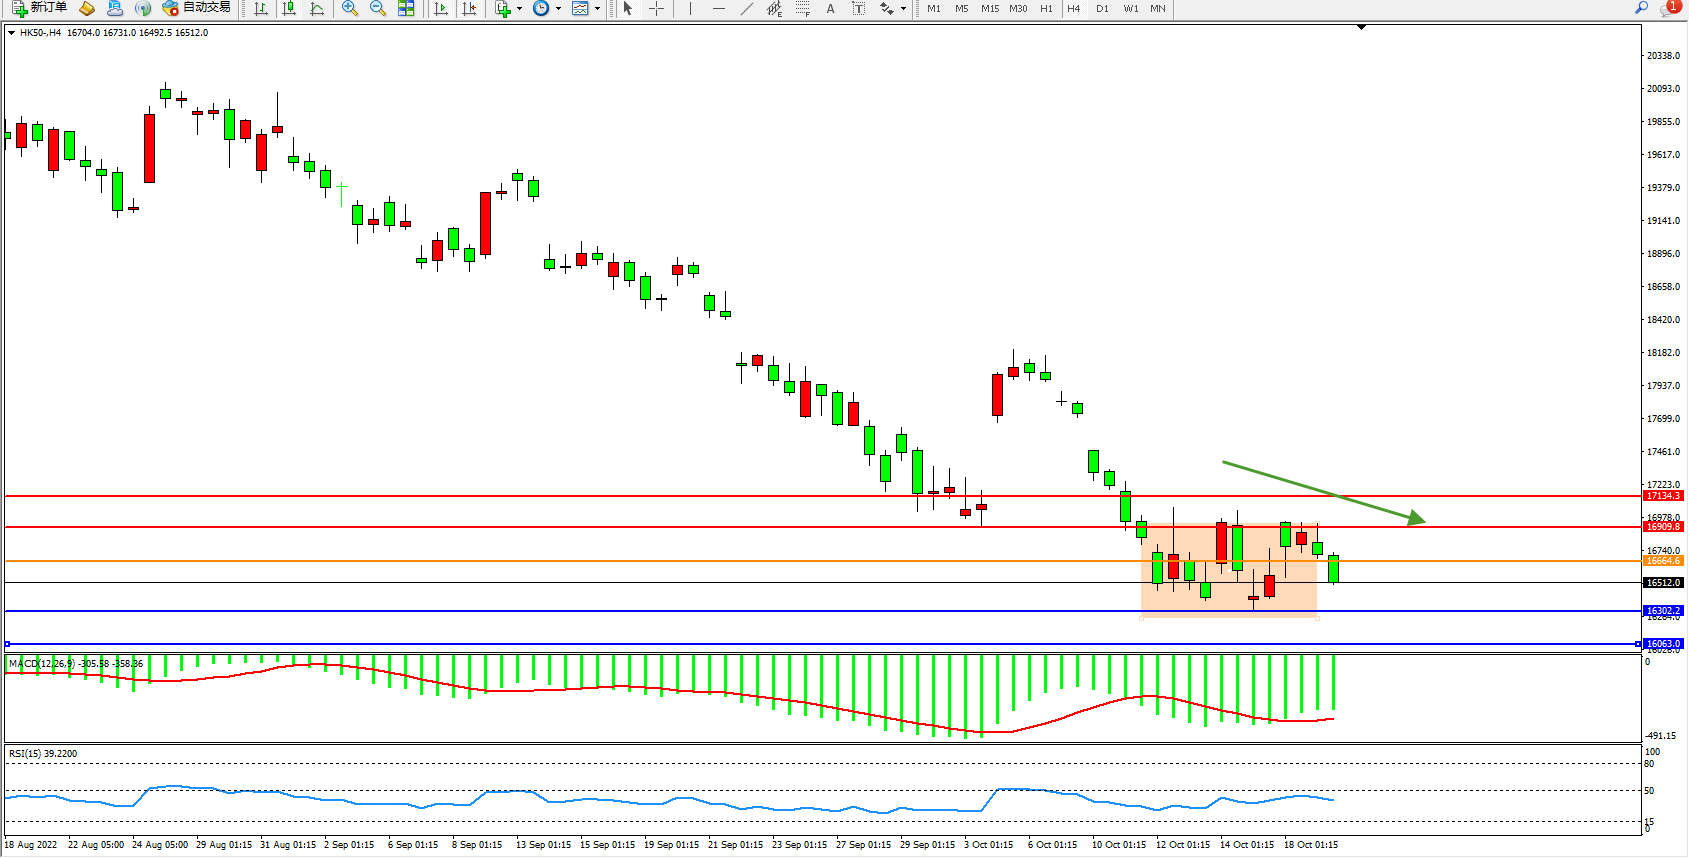
Task: Expand the chart templates dropdown arrow
Action: point(597,9)
